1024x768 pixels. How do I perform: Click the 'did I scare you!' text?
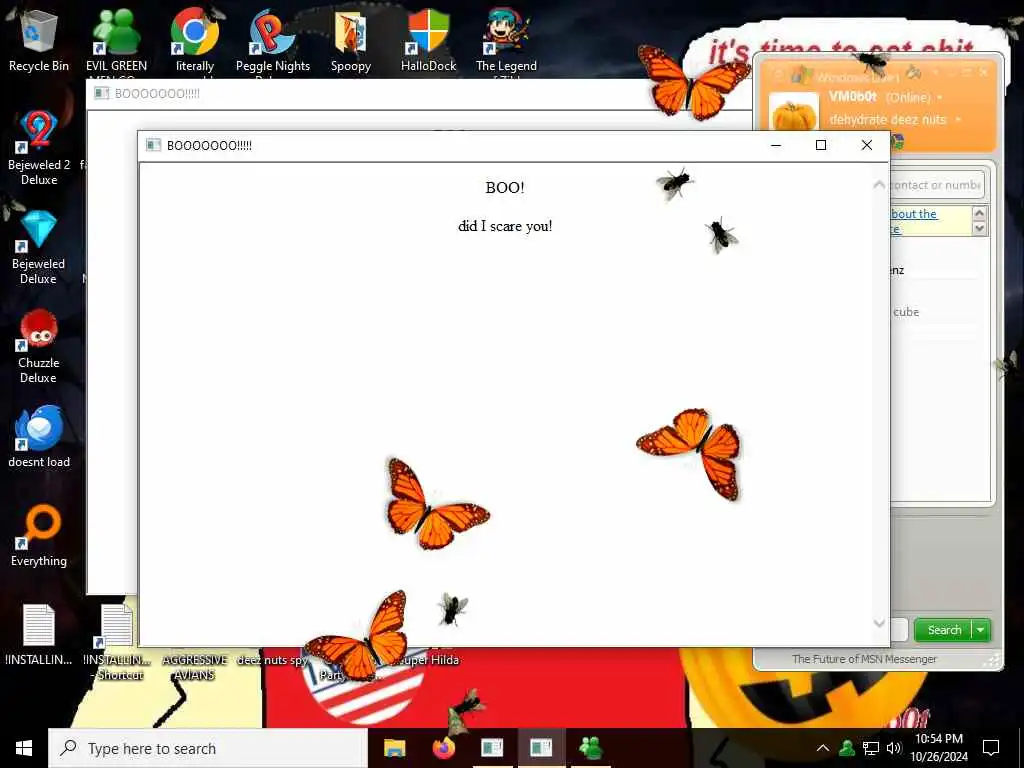(x=505, y=226)
